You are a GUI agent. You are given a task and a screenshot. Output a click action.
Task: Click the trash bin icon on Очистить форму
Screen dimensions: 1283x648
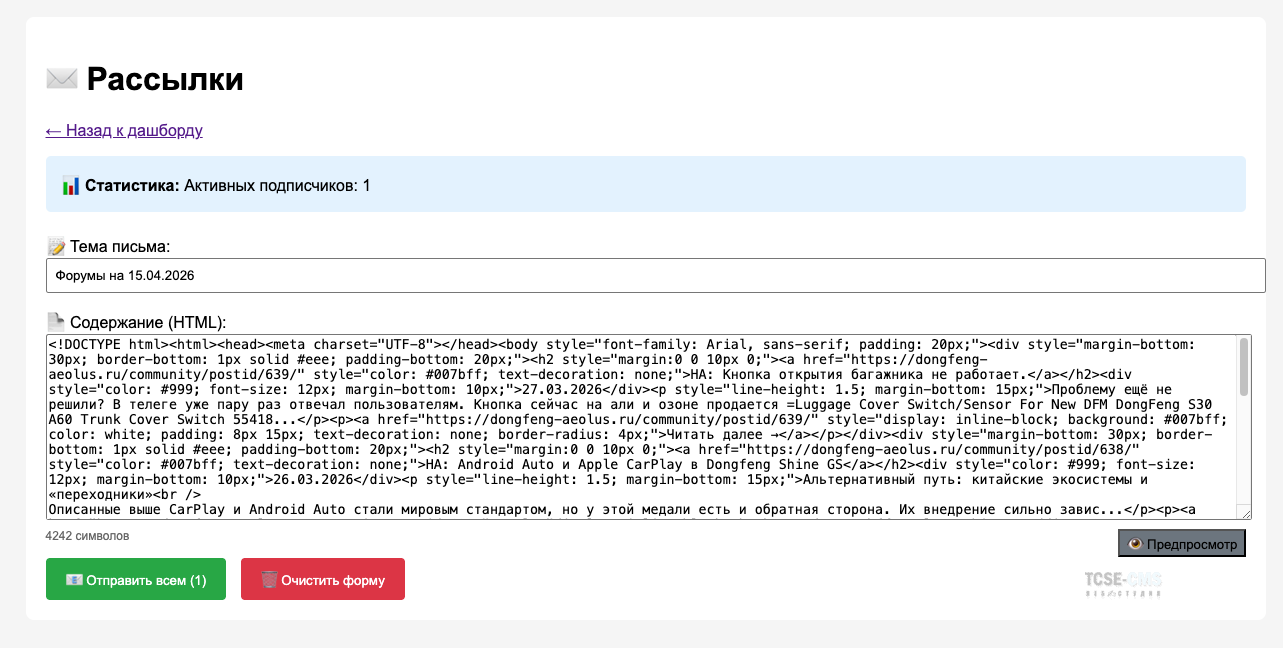[269, 580]
